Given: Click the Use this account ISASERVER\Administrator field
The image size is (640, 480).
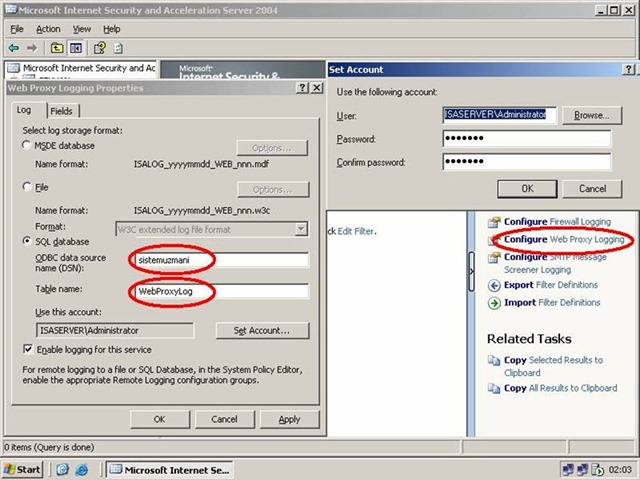Looking at the screenshot, I should 115,331.
